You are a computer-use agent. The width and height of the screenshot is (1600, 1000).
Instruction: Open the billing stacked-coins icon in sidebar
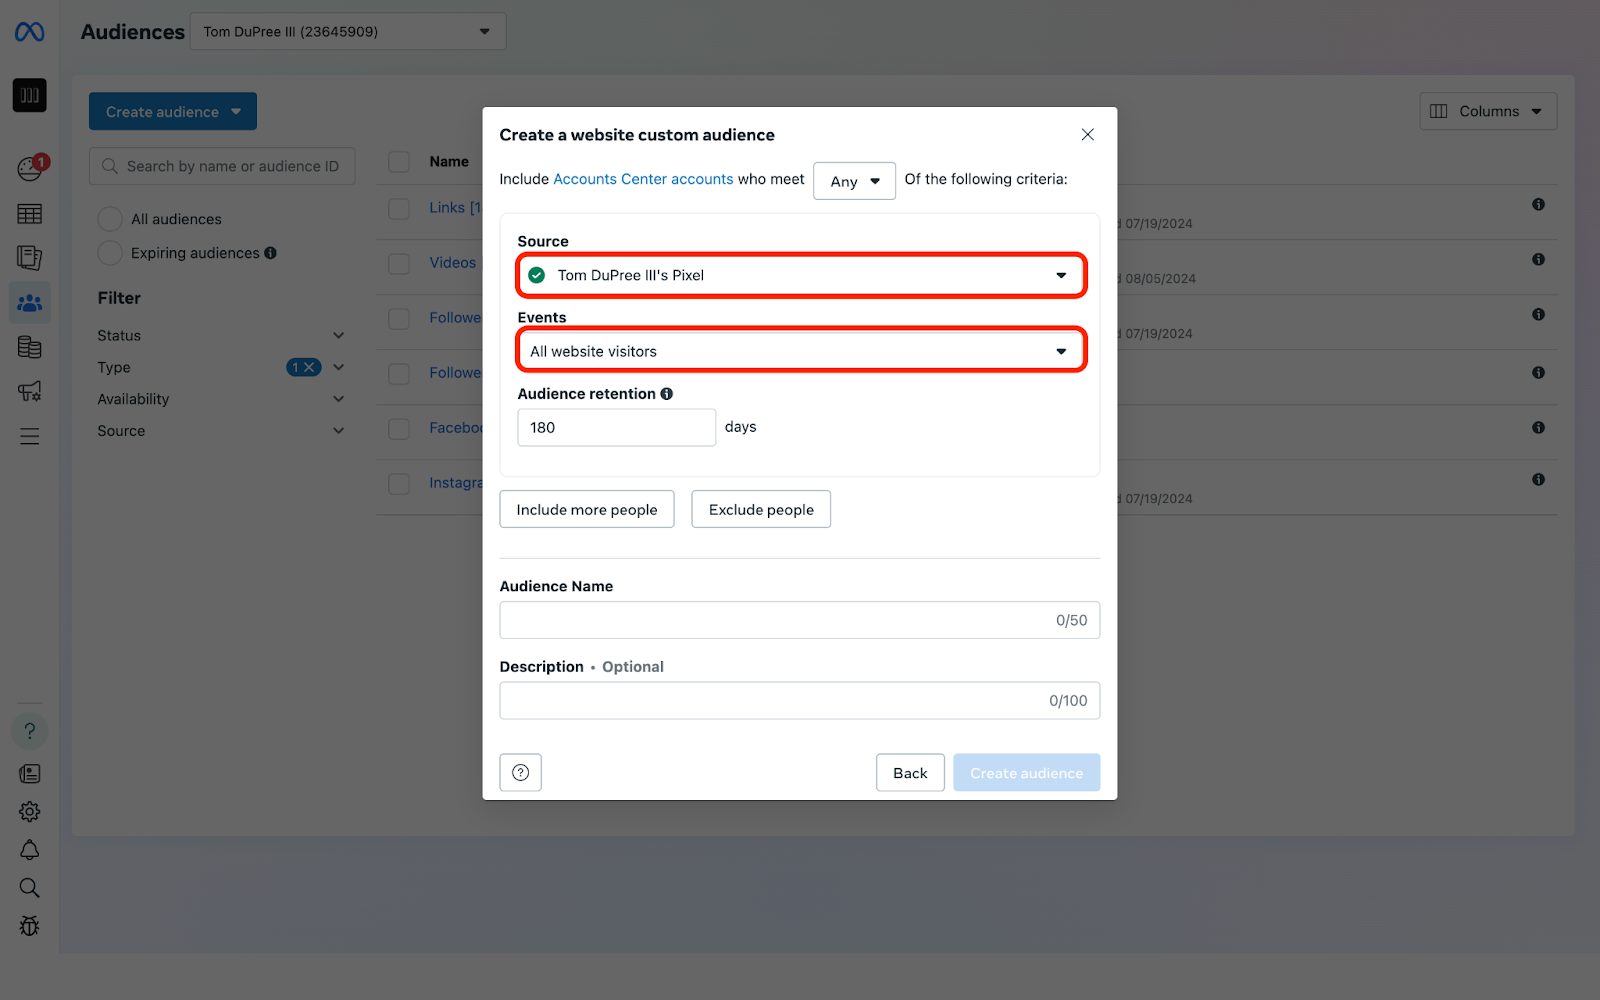[x=29, y=347]
